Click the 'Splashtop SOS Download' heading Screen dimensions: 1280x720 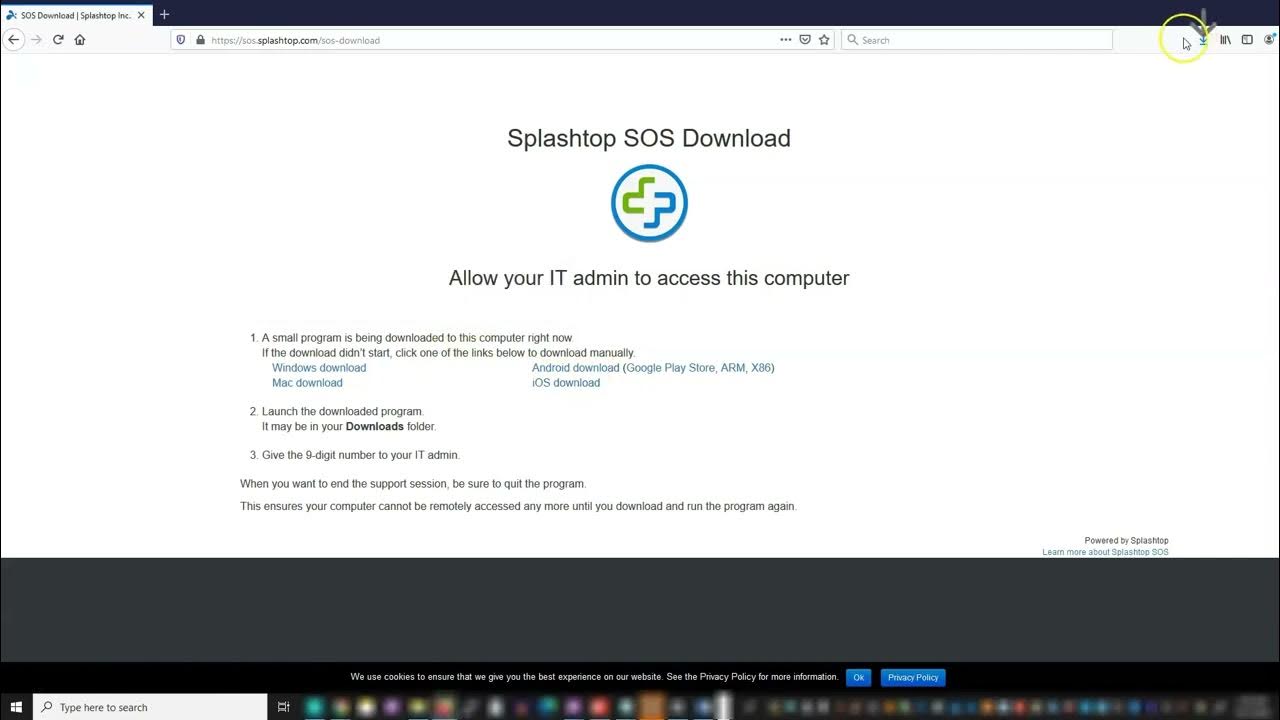click(649, 138)
